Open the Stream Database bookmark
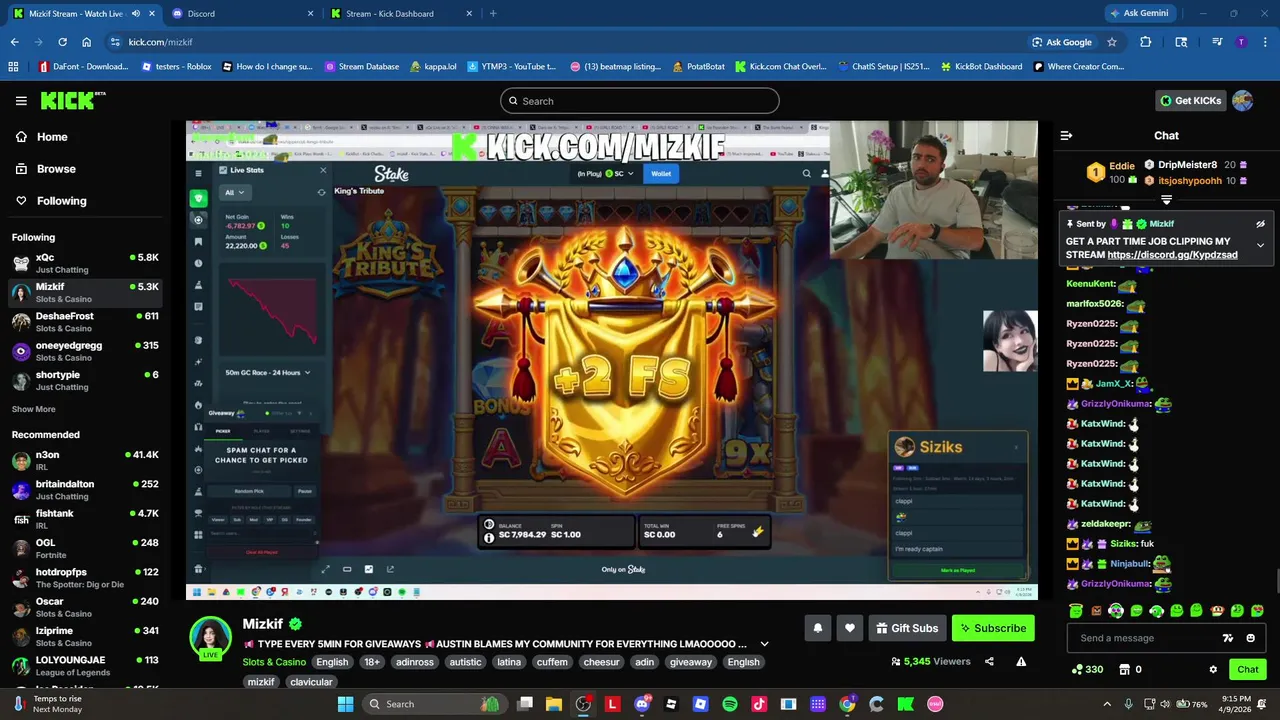 point(361,67)
